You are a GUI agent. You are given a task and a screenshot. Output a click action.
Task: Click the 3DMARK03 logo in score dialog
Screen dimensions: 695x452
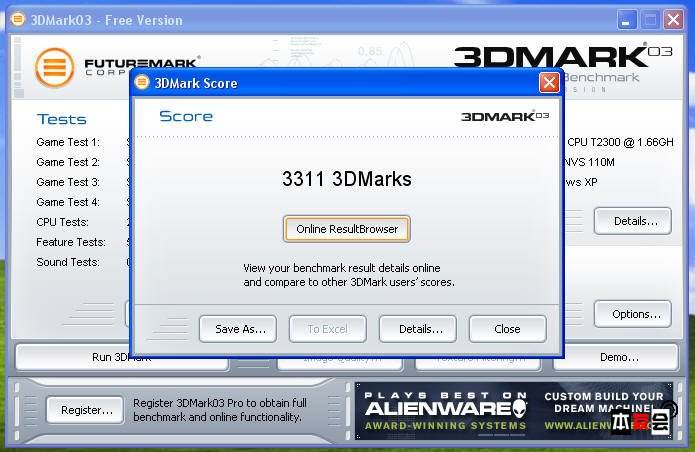point(505,117)
